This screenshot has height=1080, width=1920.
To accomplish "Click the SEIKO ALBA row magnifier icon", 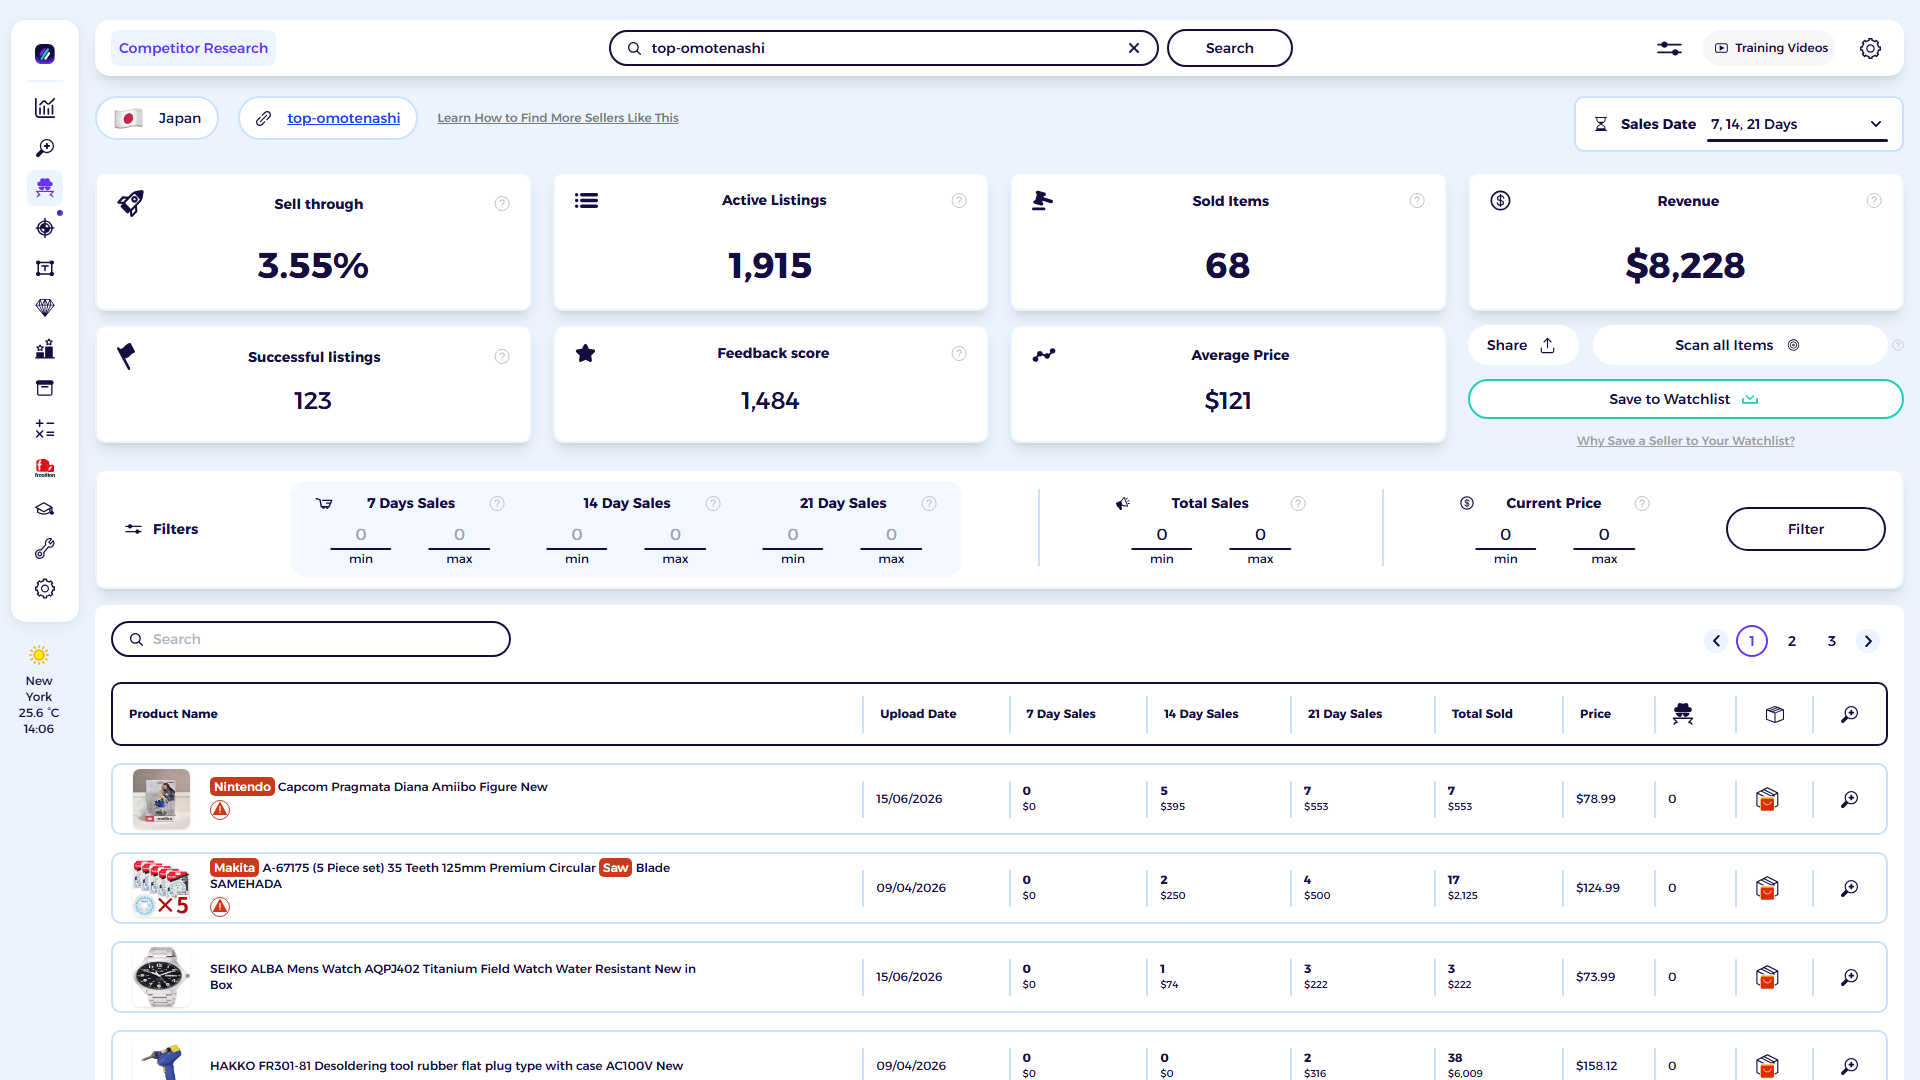I will (x=1850, y=977).
